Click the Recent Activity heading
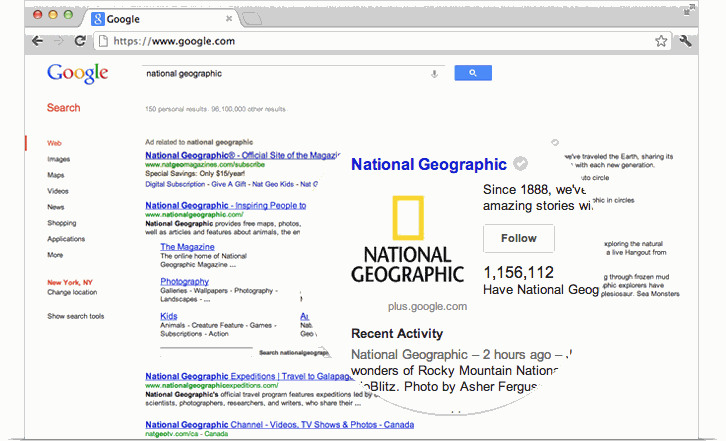 pyautogui.click(x=397, y=334)
